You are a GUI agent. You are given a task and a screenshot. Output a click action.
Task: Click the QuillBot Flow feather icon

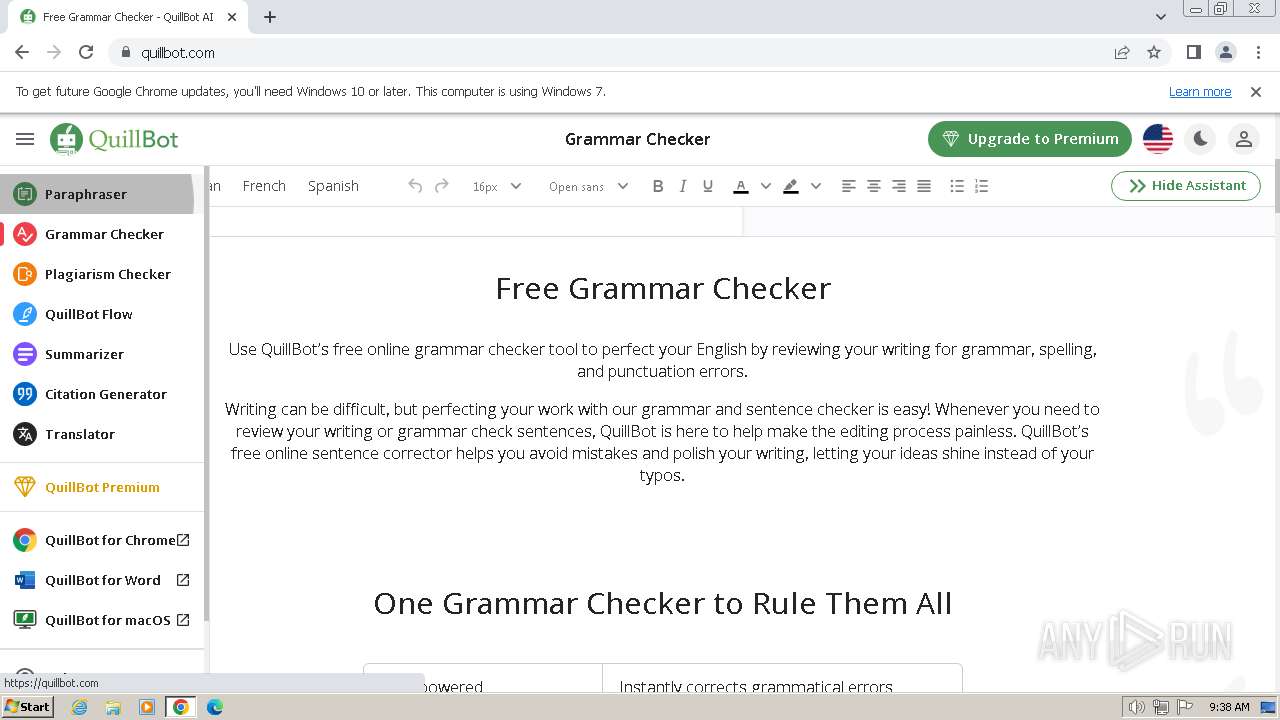25,314
